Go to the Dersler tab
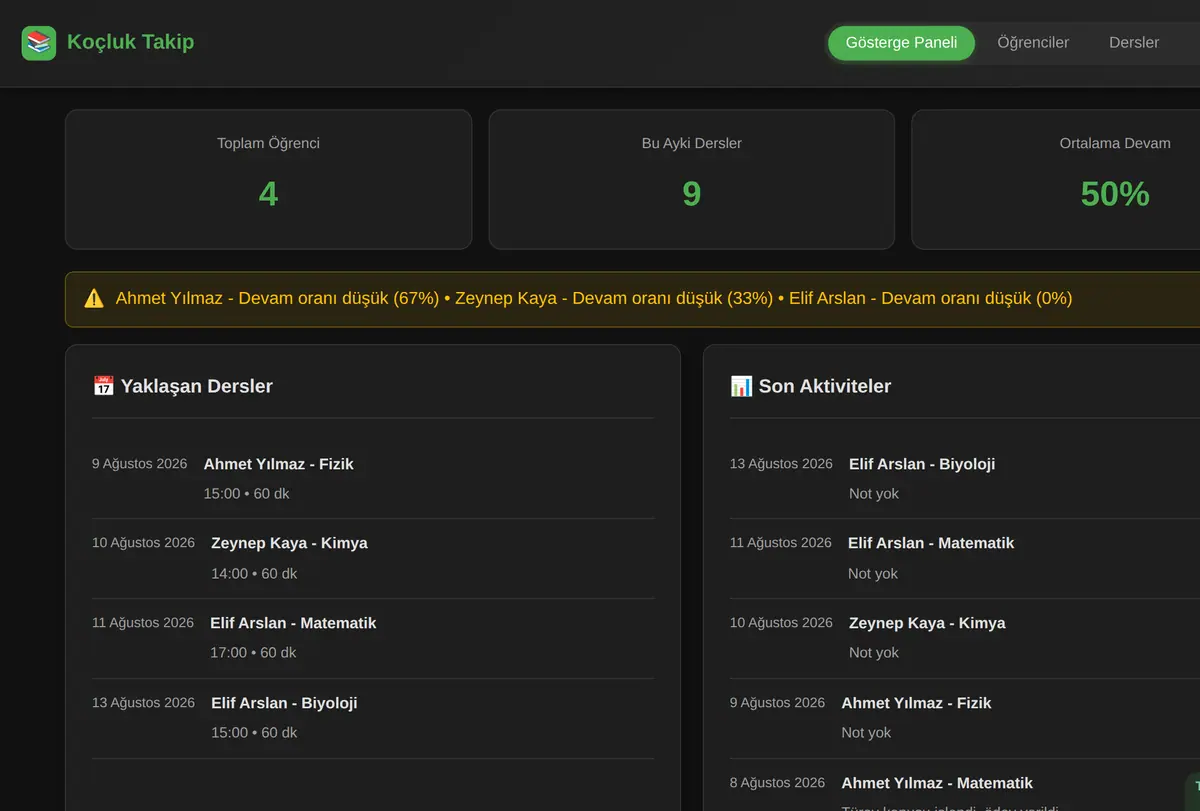The width and height of the screenshot is (1200, 811). click(1134, 43)
